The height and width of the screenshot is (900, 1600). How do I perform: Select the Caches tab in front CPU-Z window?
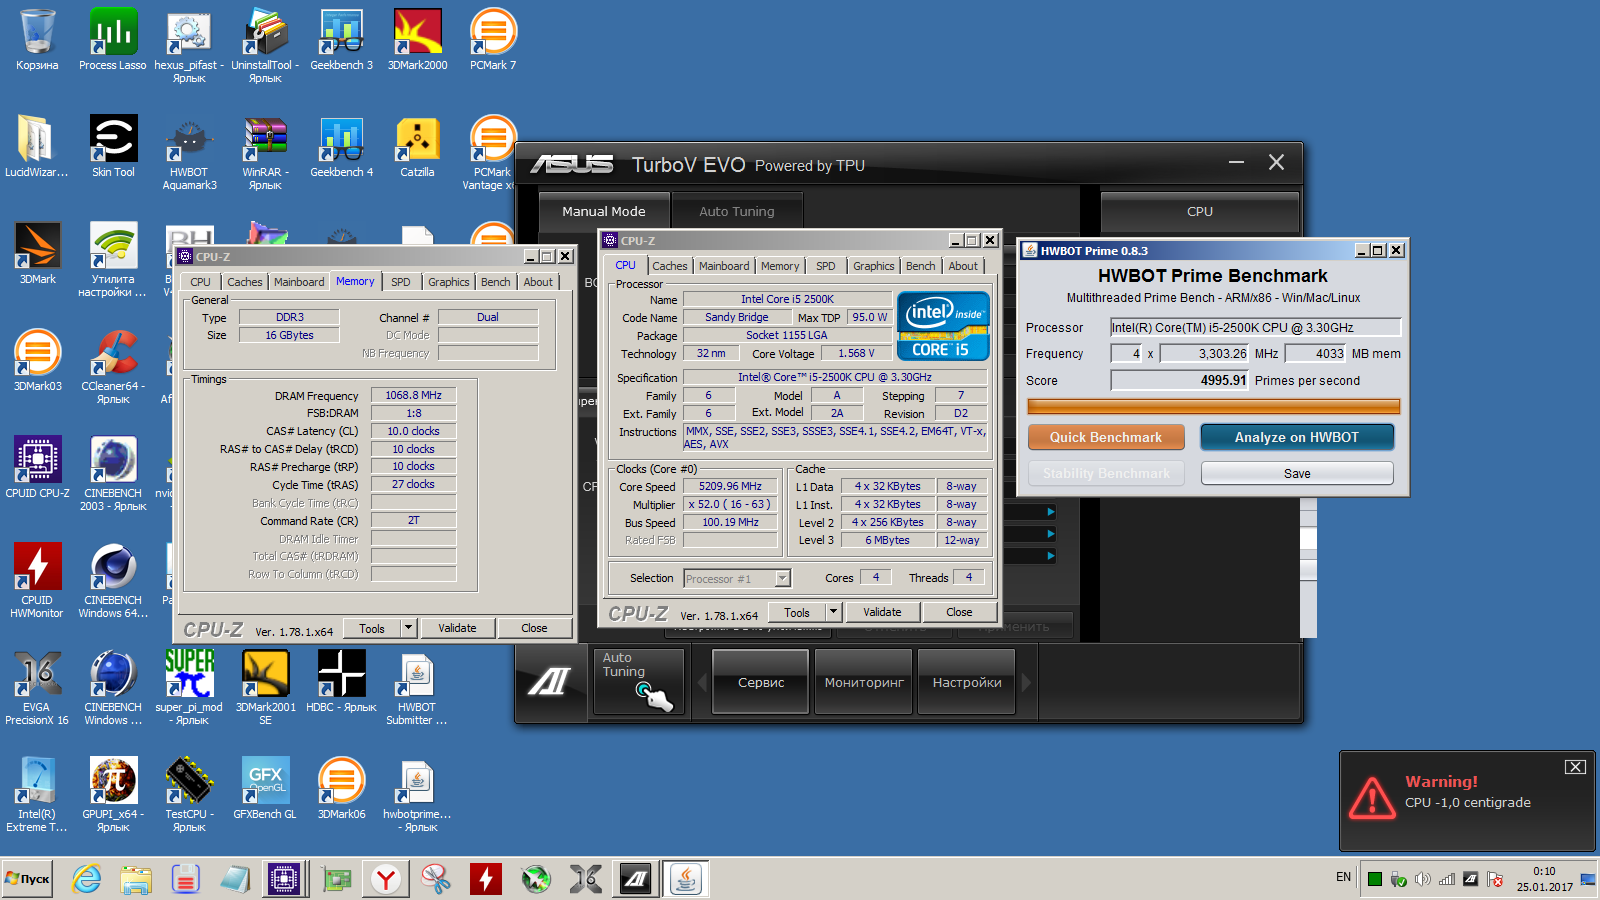670,266
